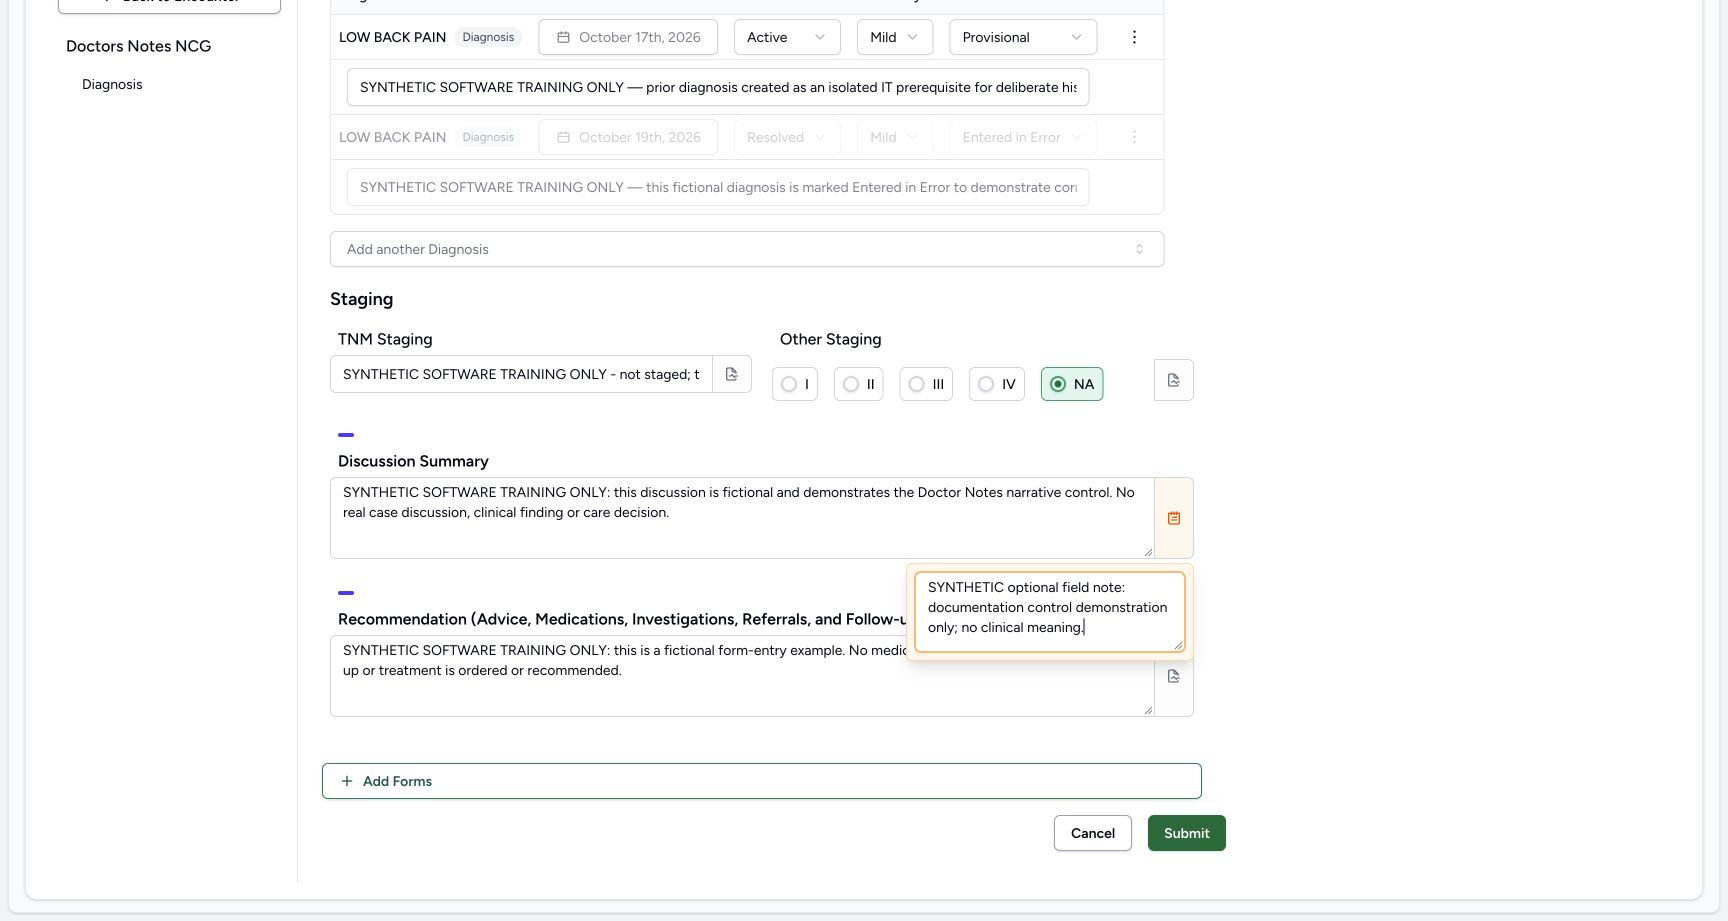1728x921 pixels.
Task: Choose NA staging radio option
Action: (1072, 384)
